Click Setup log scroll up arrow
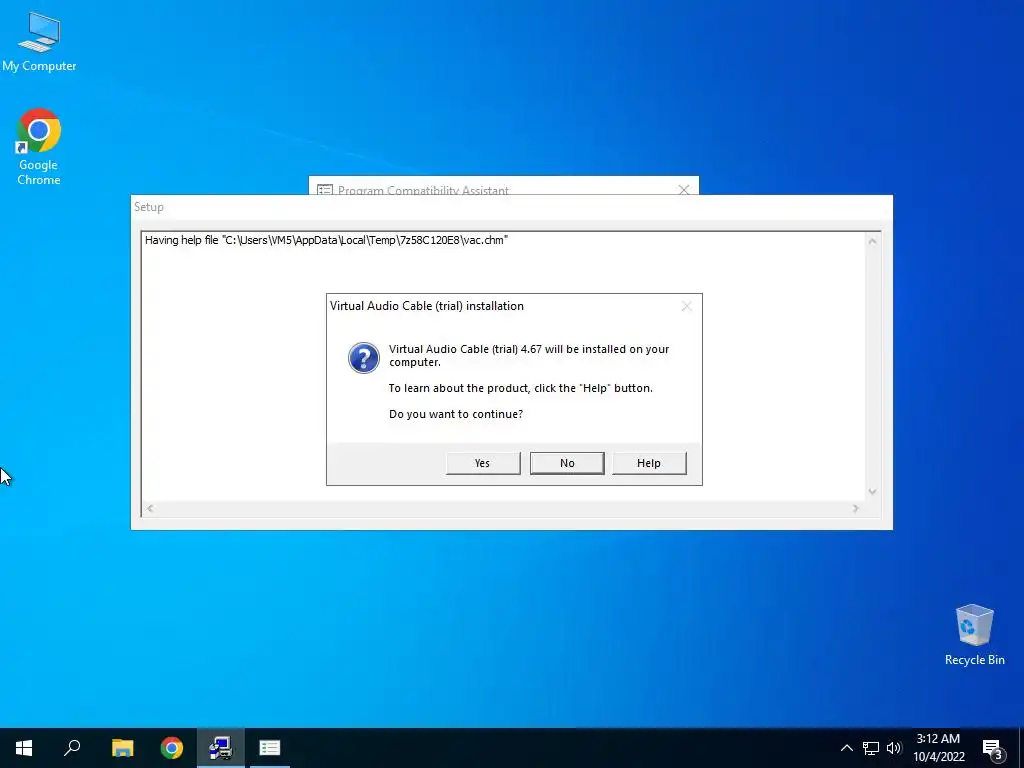1024x768 pixels. 872,241
